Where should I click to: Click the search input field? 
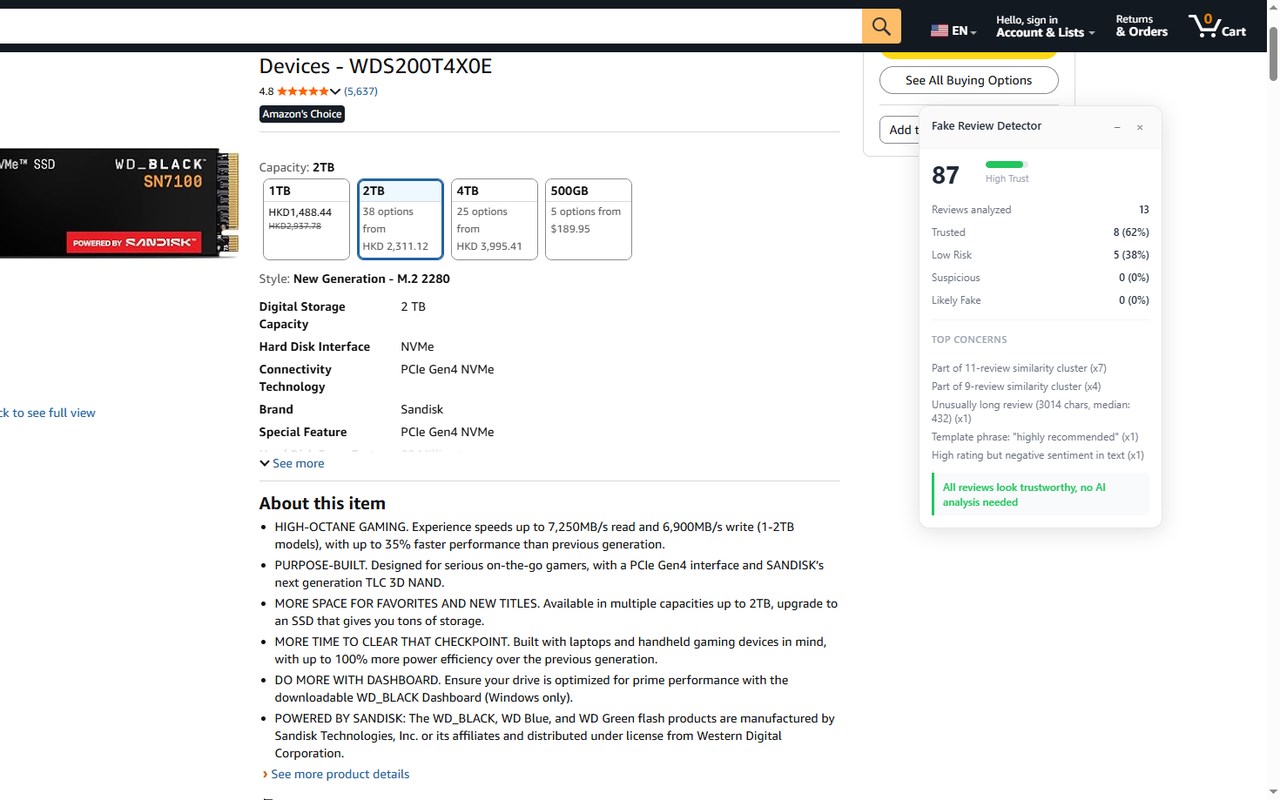click(x=430, y=26)
